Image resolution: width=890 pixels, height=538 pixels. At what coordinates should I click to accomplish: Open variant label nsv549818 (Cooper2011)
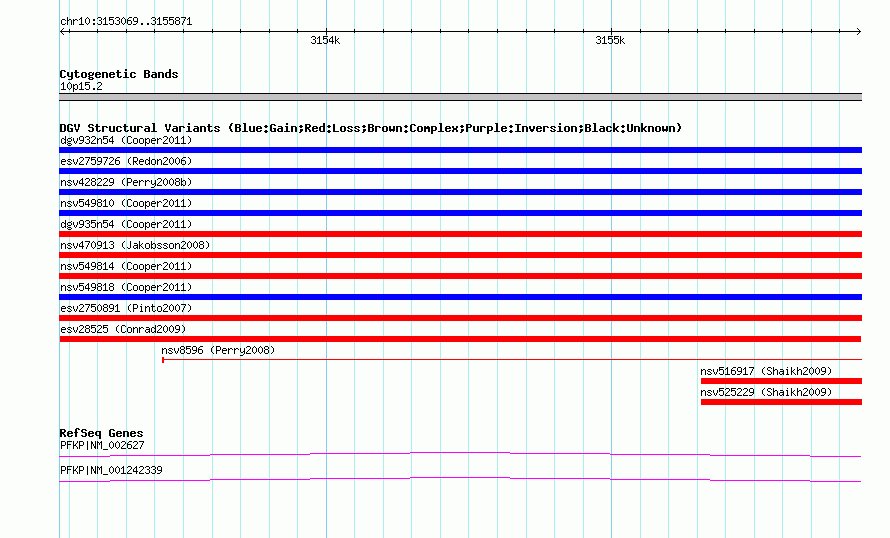click(x=126, y=287)
